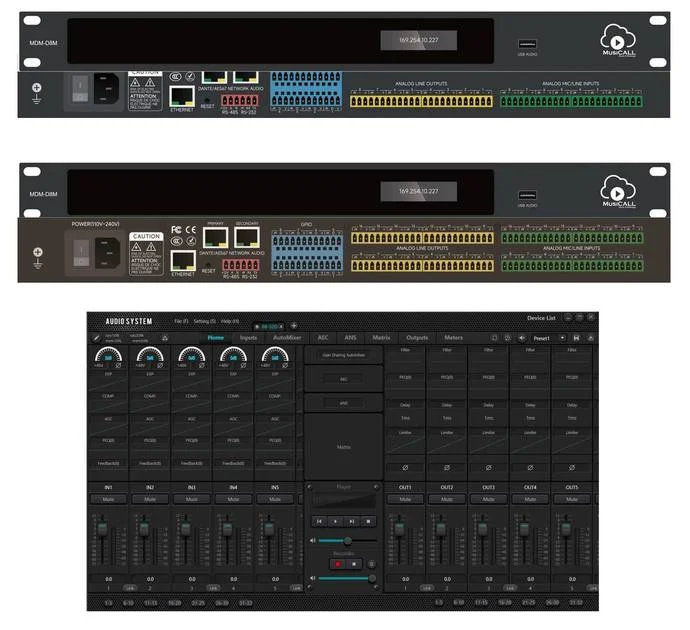Open the File menu
The height and width of the screenshot is (630, 690).
pos(181,321)
